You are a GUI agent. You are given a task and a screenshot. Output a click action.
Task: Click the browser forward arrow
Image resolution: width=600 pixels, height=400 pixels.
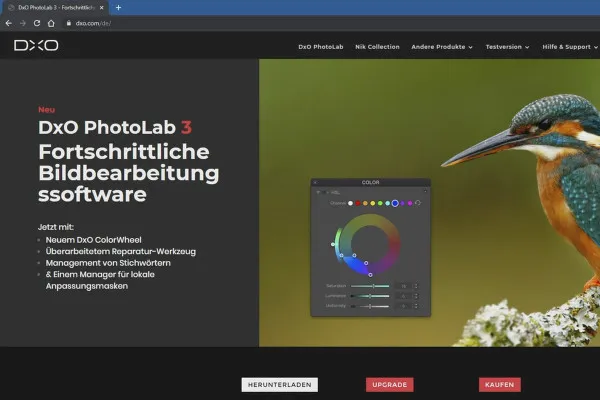click(23, 23)
